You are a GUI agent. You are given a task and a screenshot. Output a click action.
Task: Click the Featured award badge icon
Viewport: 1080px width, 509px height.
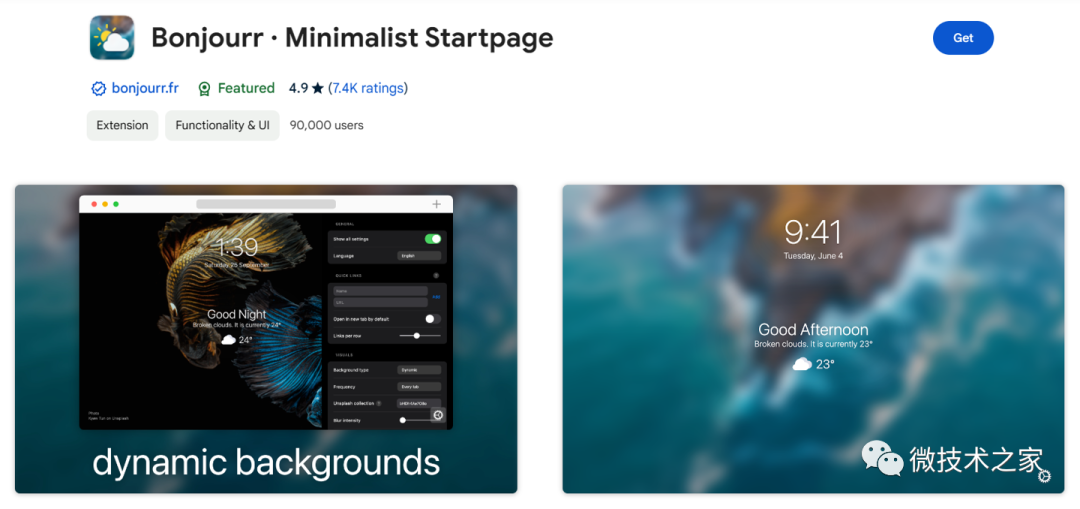[204, 89]
